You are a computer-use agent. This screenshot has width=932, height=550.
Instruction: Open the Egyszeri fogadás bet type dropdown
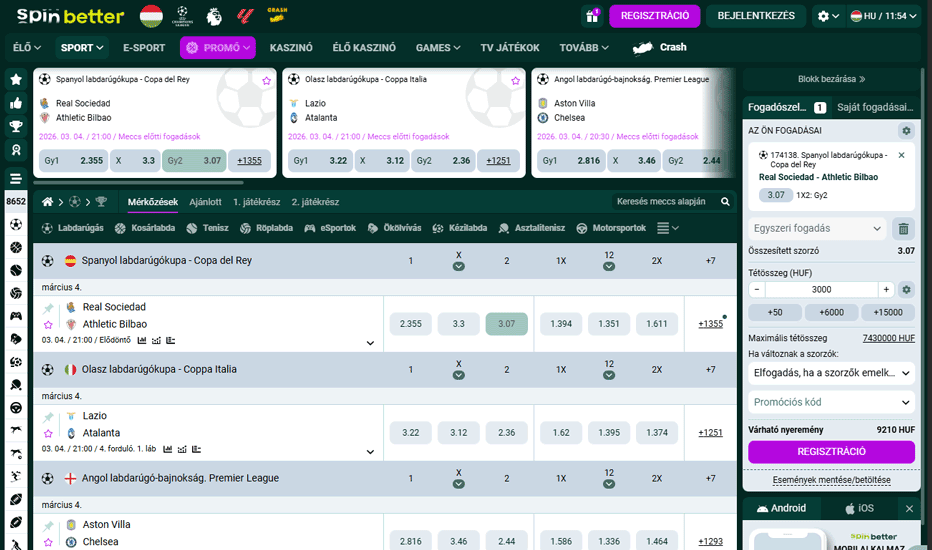pos(817,228)
